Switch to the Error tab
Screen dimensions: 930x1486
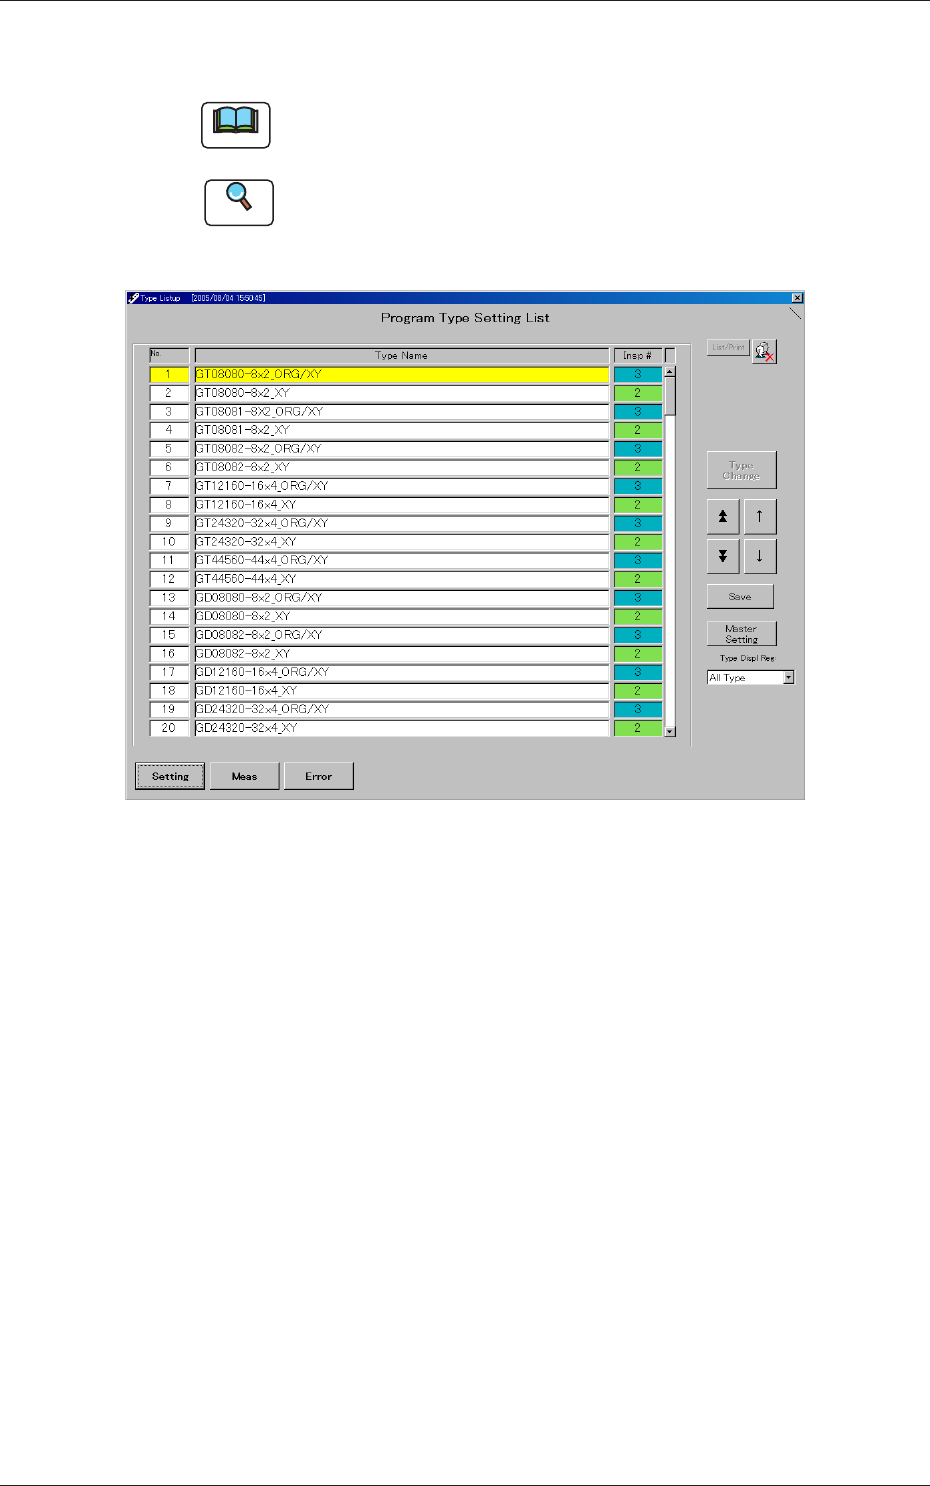(x=319, y=776)
